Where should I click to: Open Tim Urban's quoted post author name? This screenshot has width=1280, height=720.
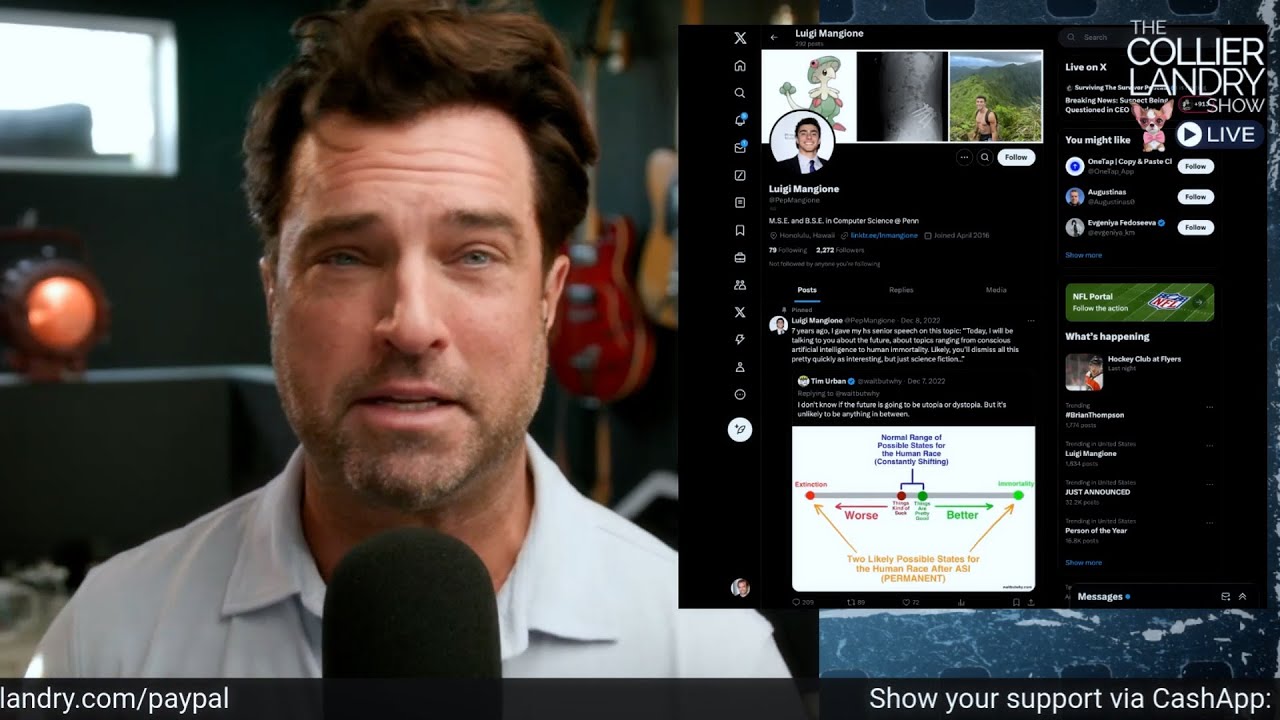[829, 381]
